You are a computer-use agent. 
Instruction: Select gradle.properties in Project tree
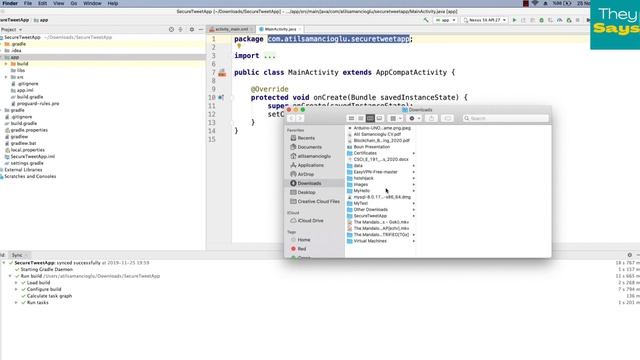pyautogui.click(x=26, y=130)
